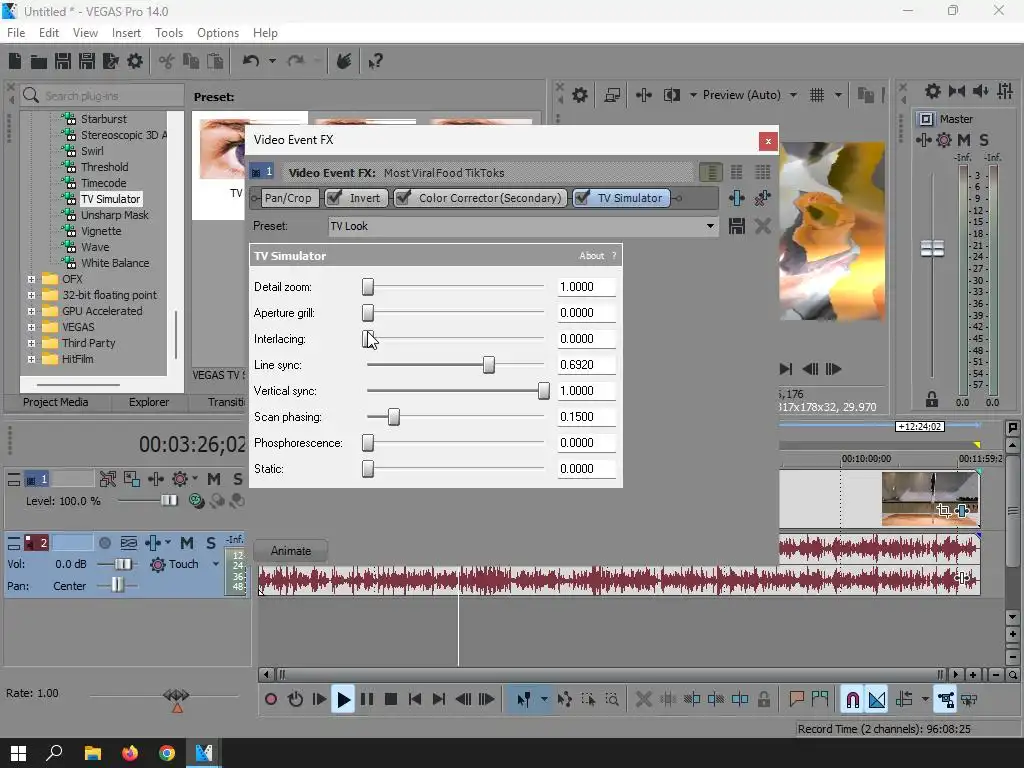This screenshot has width=1024, height=768.
Task: Expand the OFX folder
Action: coord(31,279)
